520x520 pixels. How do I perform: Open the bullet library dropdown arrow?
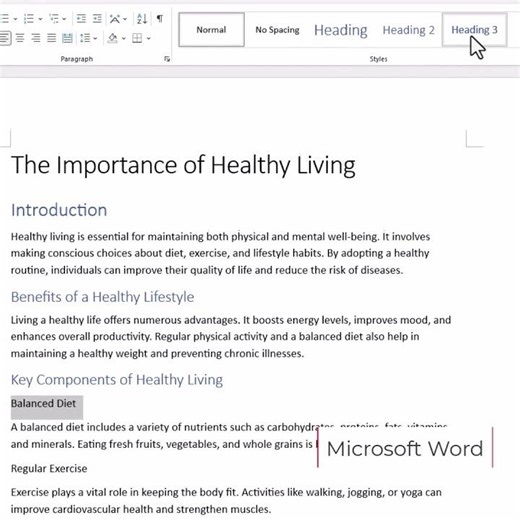(15, 19)
